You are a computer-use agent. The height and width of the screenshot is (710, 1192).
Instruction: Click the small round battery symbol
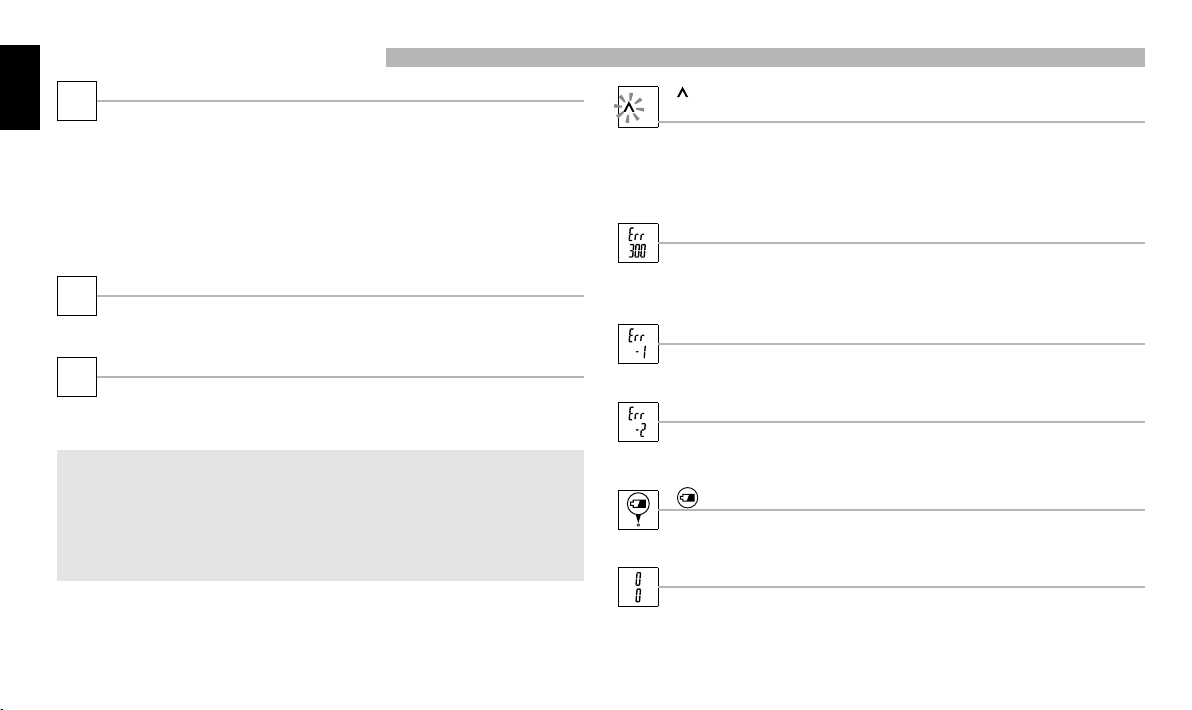coord(687,499)
